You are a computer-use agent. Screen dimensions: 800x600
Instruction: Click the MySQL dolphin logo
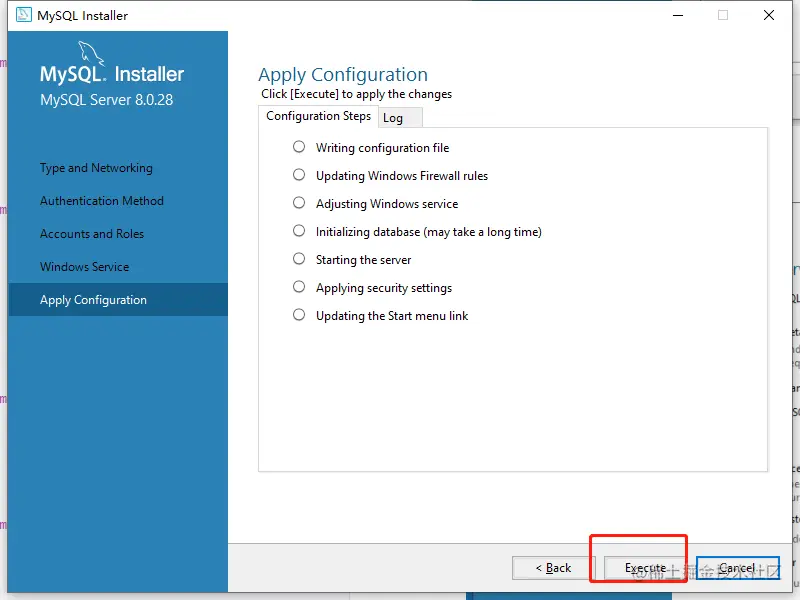click(91, 53)
